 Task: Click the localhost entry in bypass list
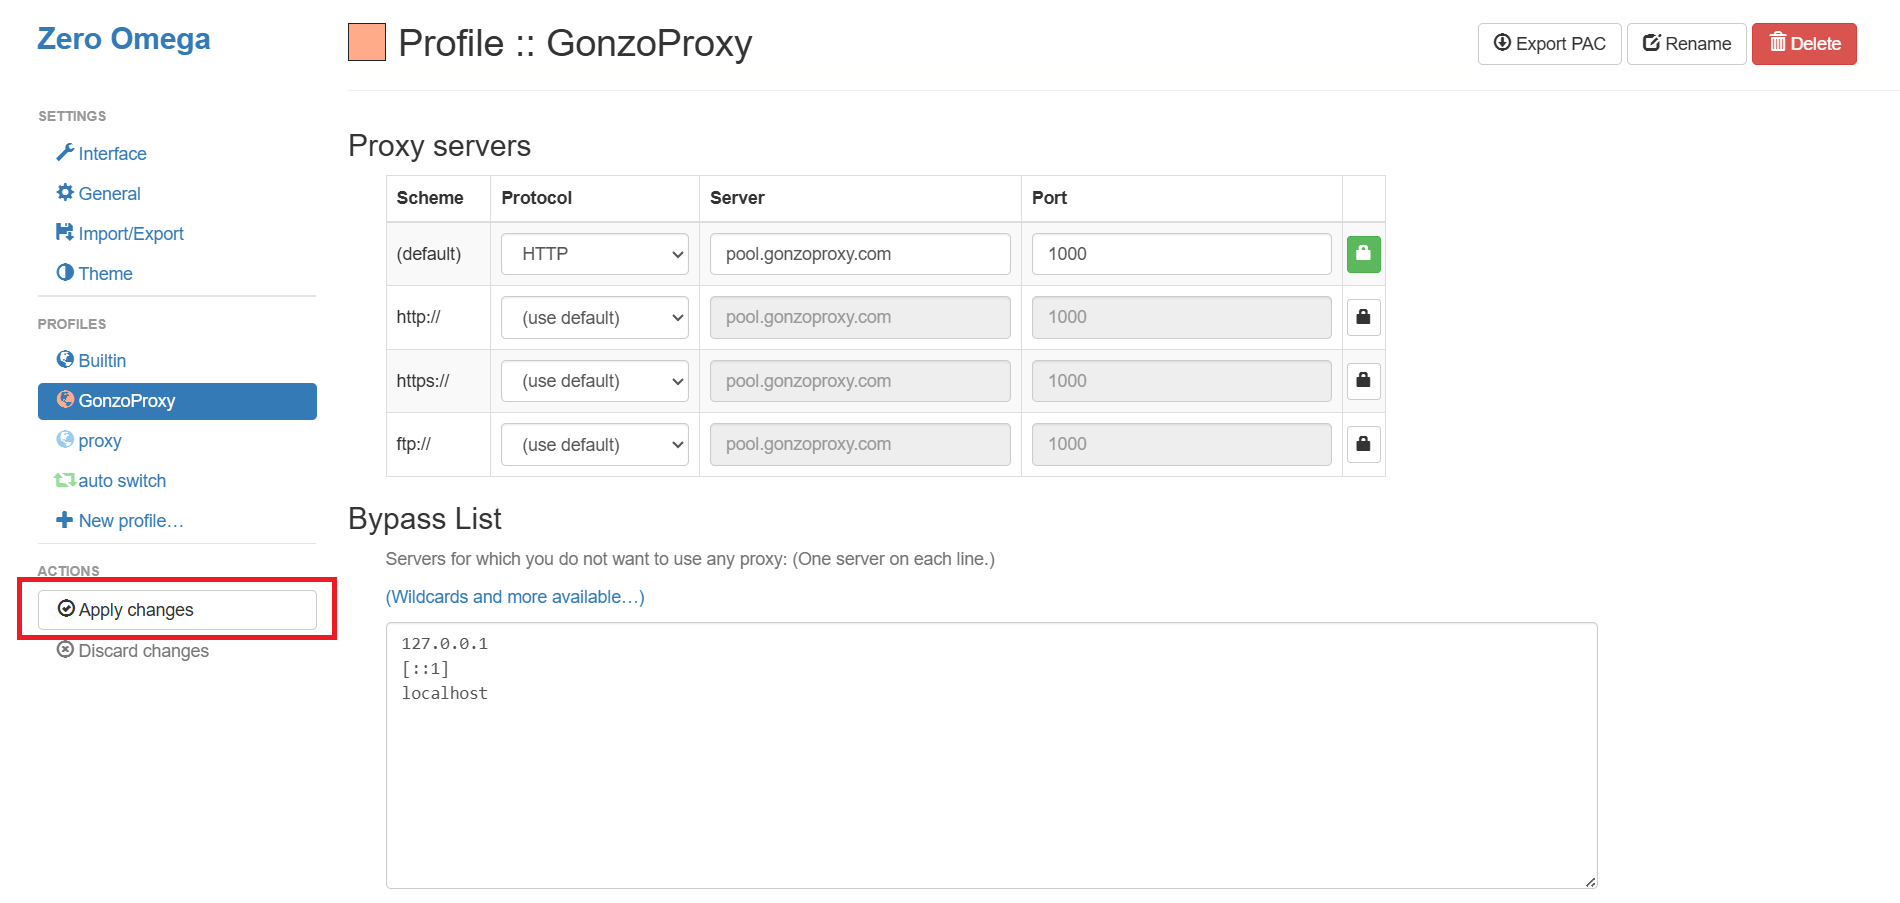click(445, 693)
